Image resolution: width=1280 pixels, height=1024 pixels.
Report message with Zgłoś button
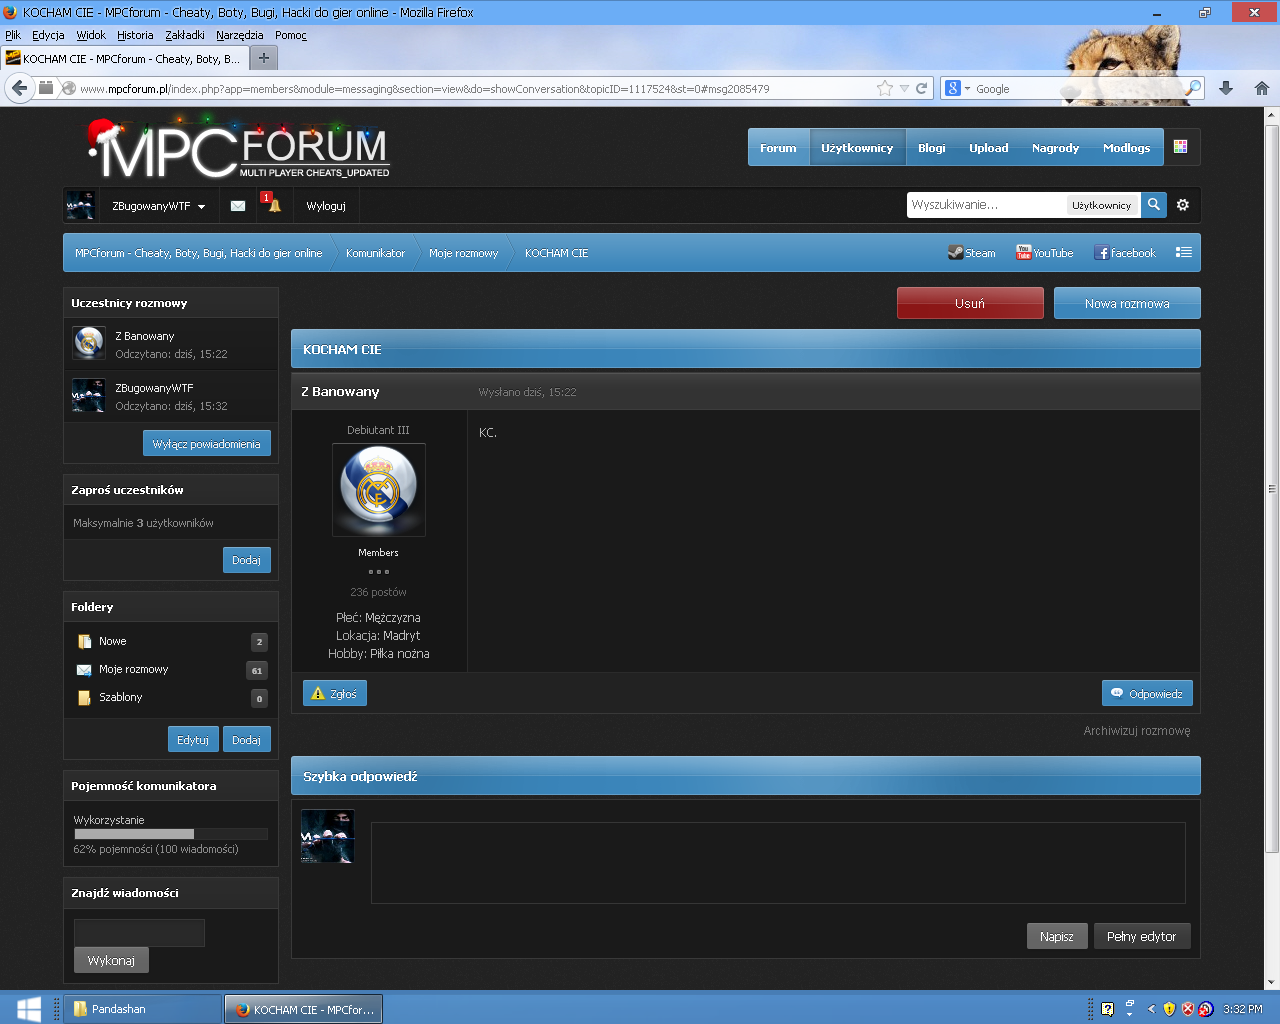(x=335, y=693)
